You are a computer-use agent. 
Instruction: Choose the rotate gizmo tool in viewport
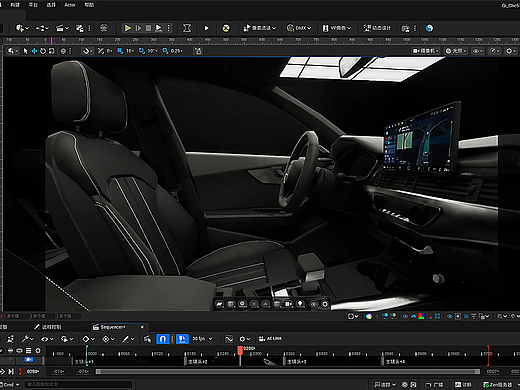tap(43, 51)
